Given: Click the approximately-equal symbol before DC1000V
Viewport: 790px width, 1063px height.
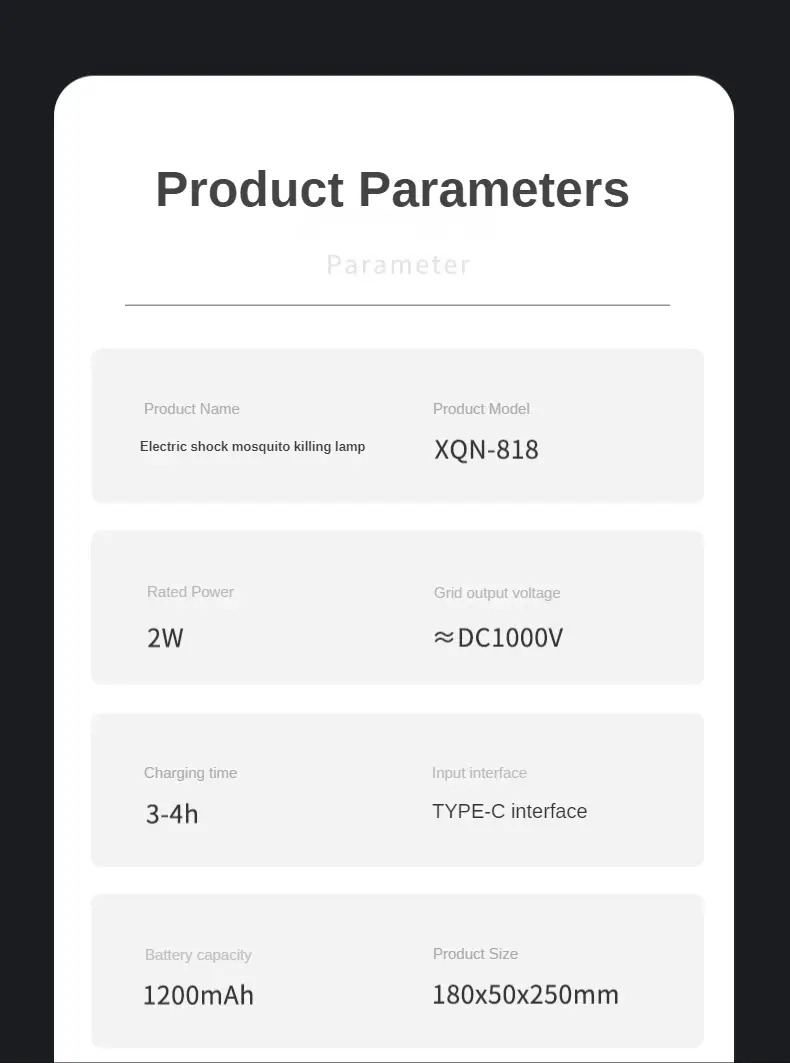Looking at the screenshot, I should tap(444, 637).
